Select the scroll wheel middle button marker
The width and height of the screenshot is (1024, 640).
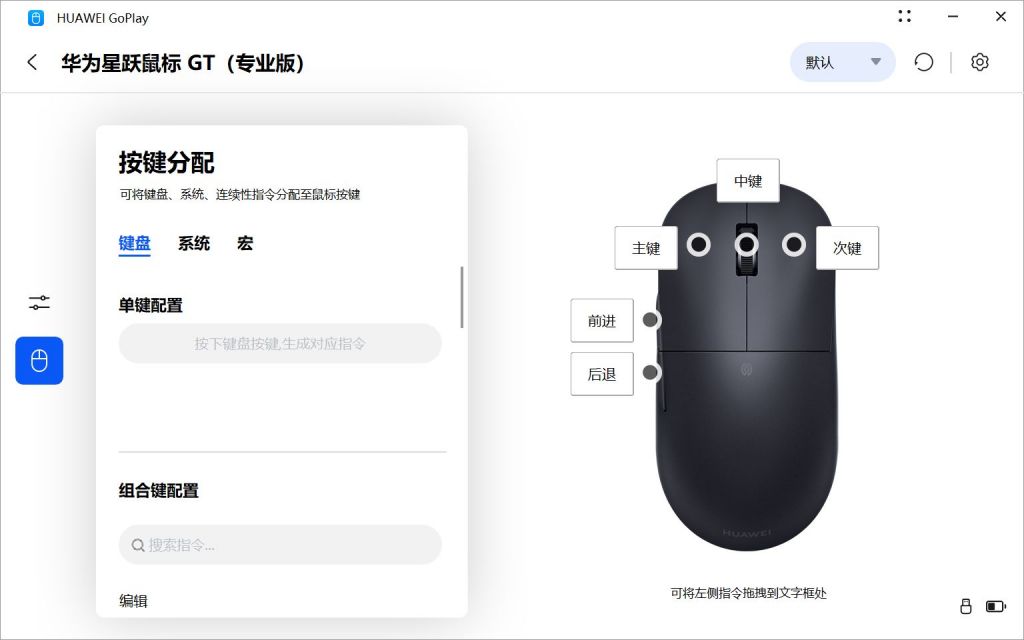746,244
